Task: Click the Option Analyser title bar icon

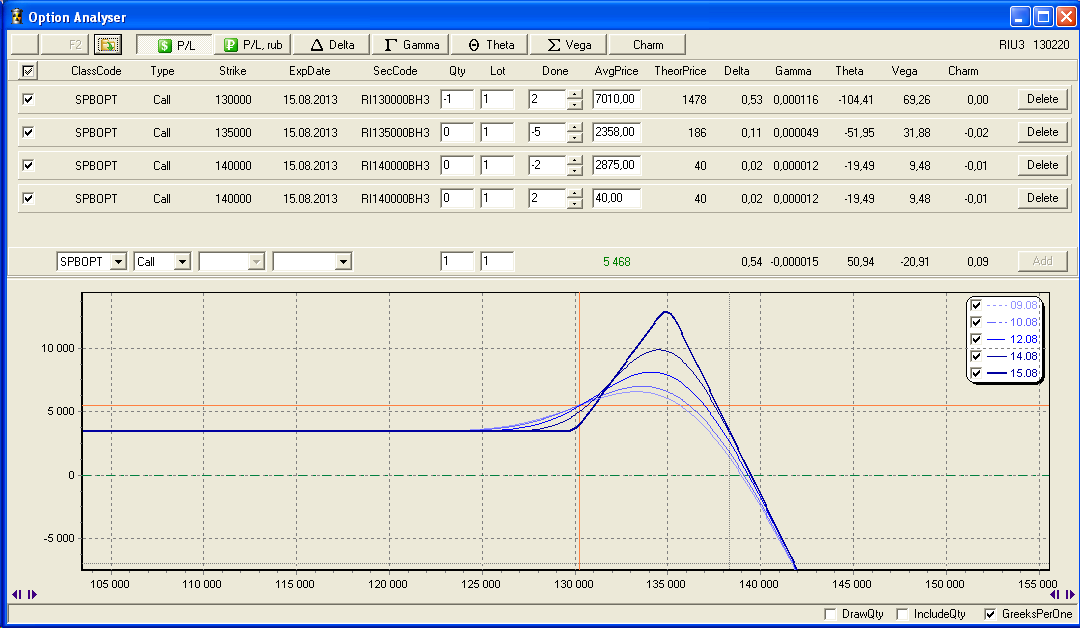Action: click(x=16, y=17)
